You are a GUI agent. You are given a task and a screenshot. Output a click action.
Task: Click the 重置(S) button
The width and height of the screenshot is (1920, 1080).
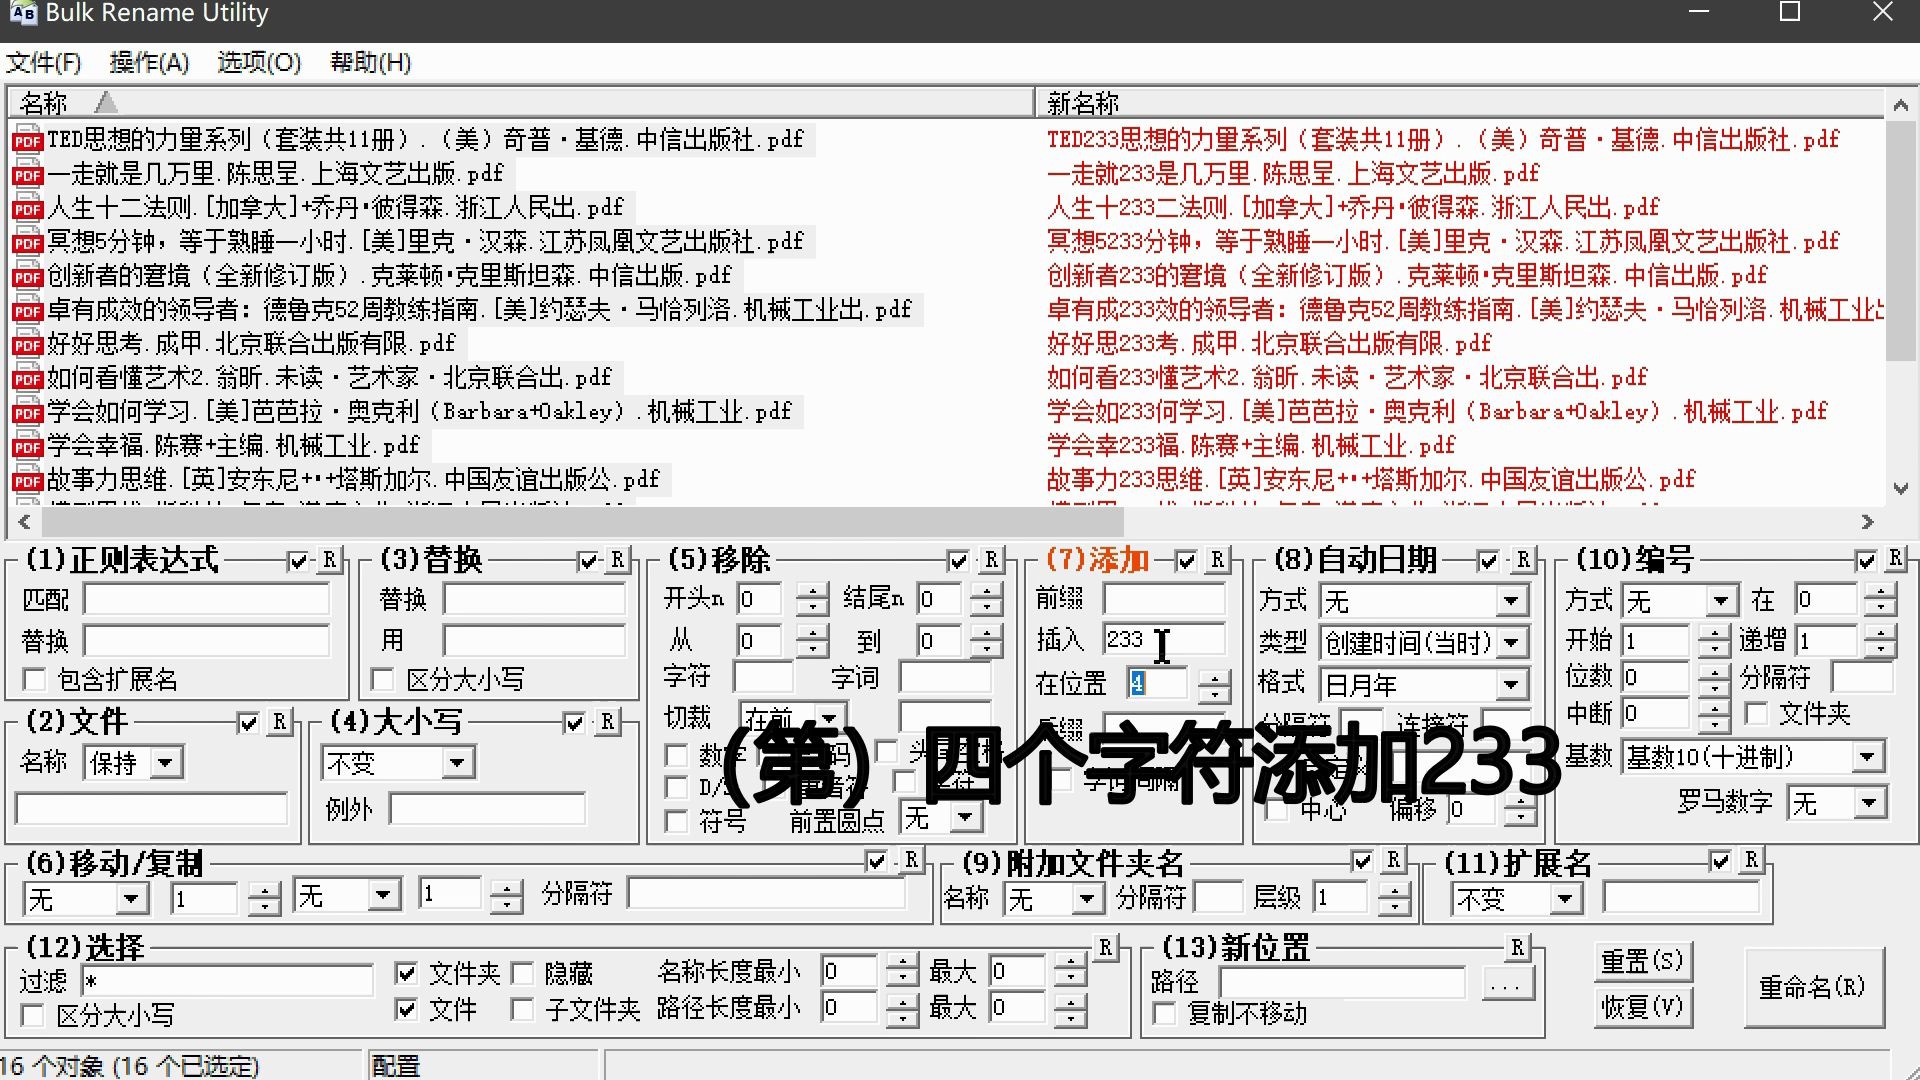click(x=1642, y=961)
